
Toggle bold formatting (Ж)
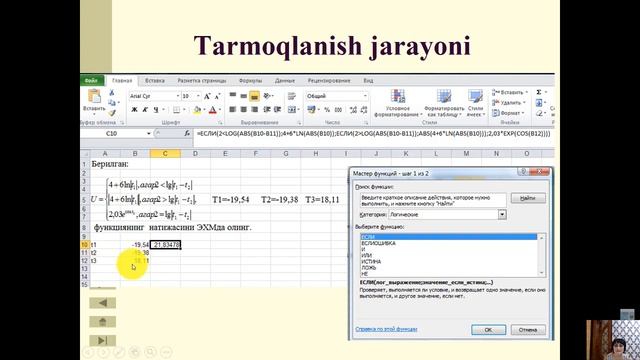point(134,110)
